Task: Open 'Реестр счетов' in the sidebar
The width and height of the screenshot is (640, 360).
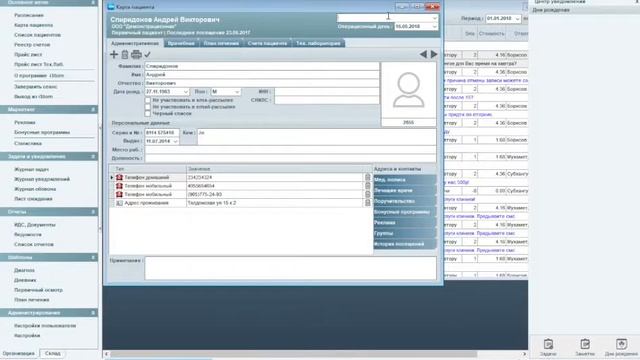Action: pyautogui.click(x=32, y=44)
